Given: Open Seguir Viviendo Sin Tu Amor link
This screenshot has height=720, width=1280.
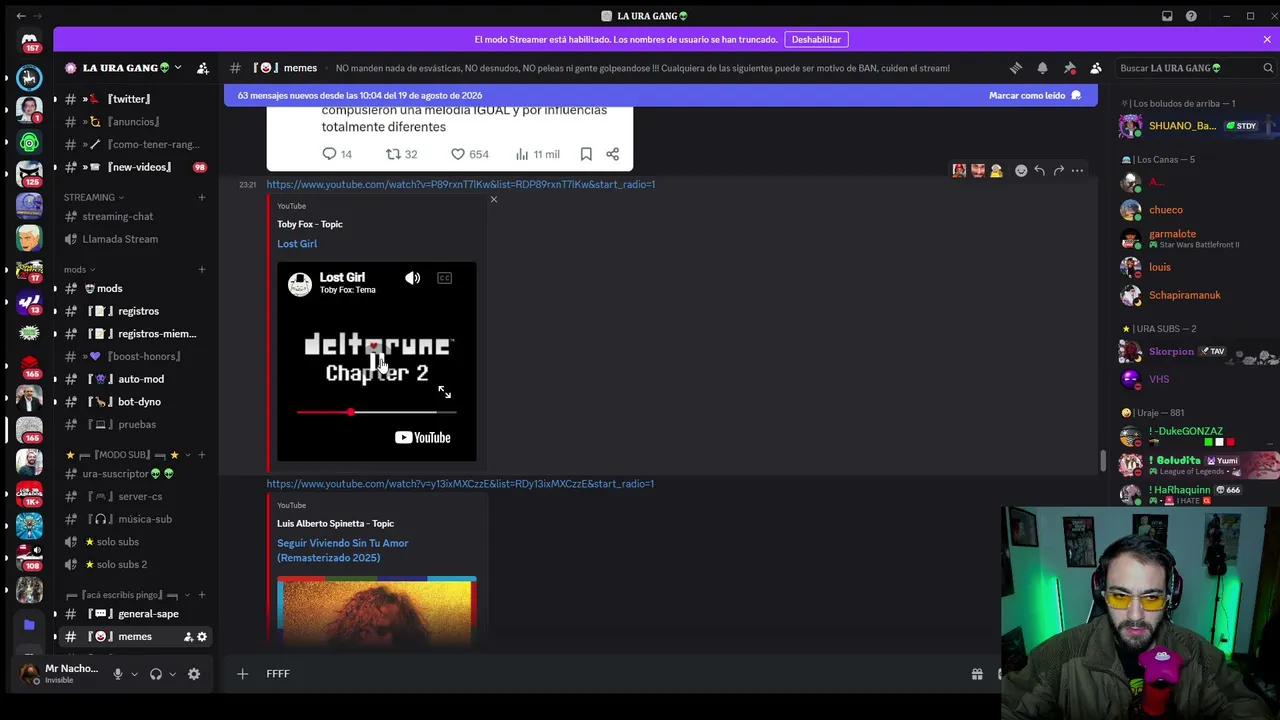Looking at the screenshot, I should pos(343,550).
